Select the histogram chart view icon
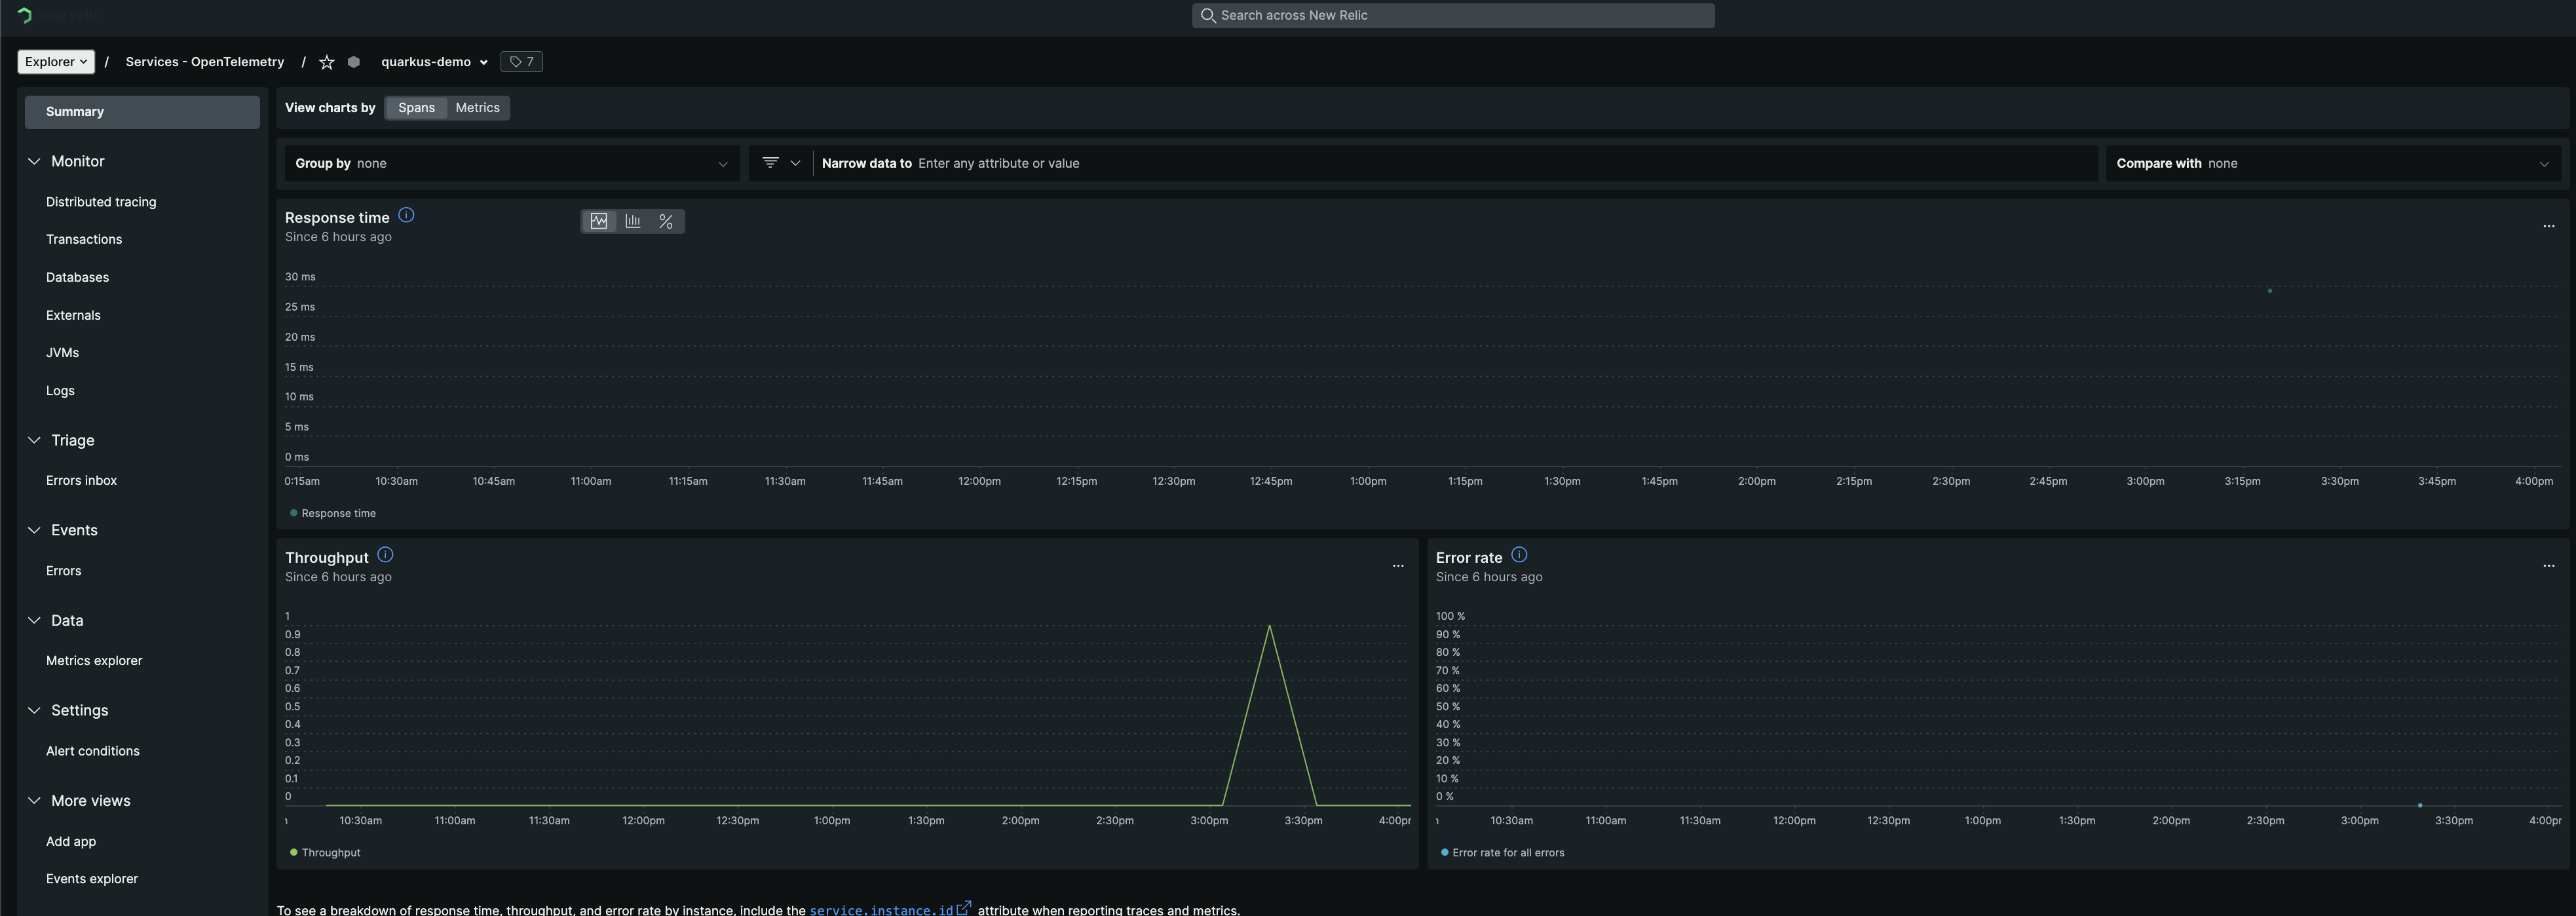Screen dimensions: 2576x916 click(633, 221)
